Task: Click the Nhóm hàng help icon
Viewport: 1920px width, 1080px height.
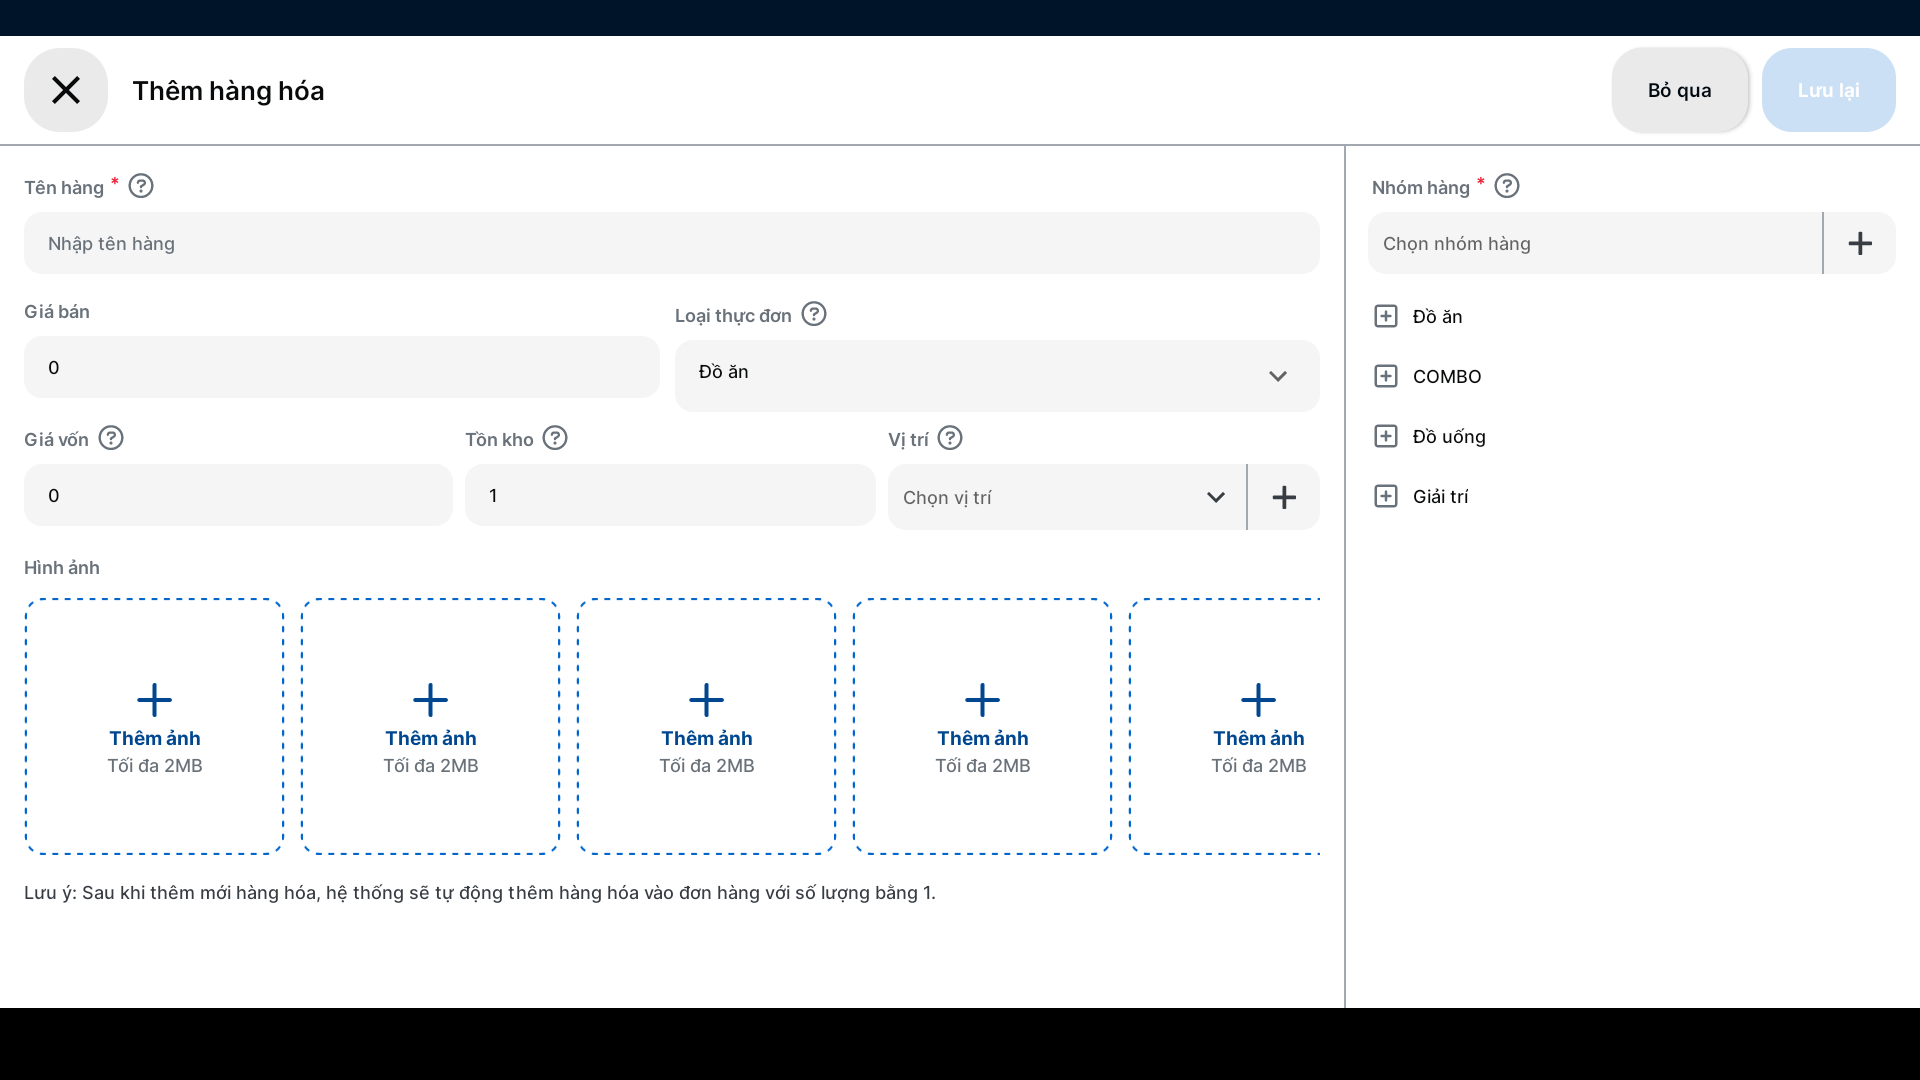Action: tap(1507, 186)
